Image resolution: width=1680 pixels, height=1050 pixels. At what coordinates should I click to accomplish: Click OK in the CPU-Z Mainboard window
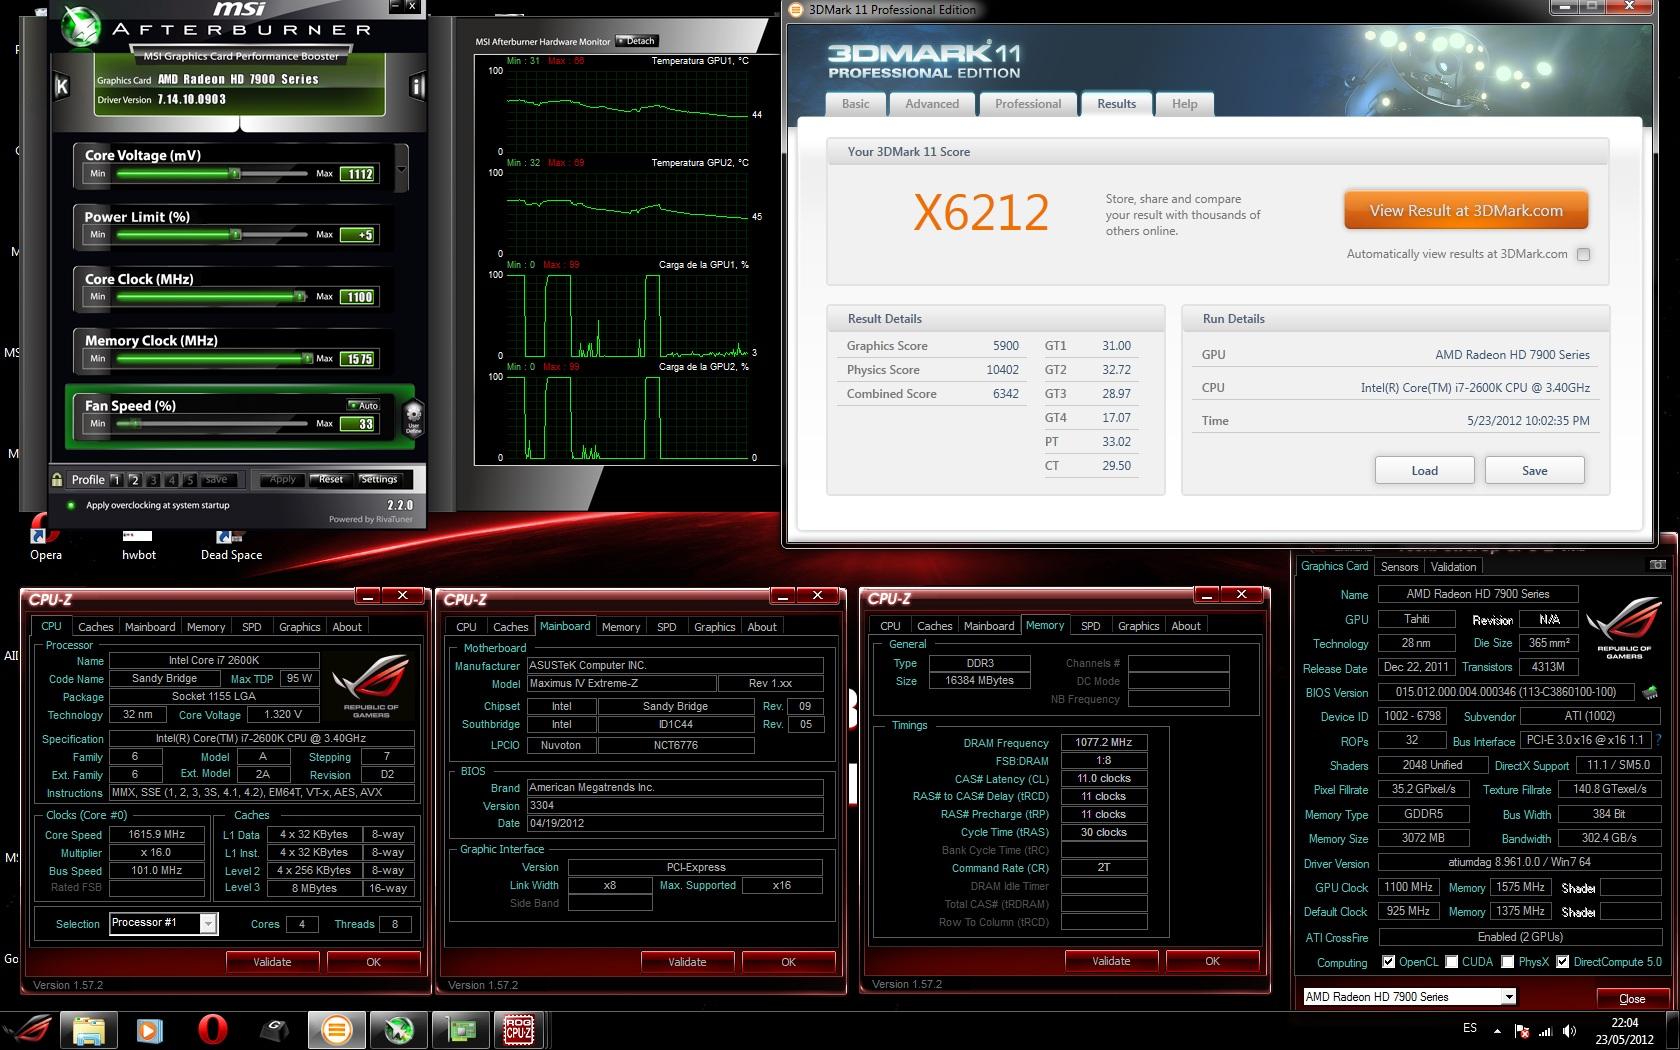pos(788,962)
